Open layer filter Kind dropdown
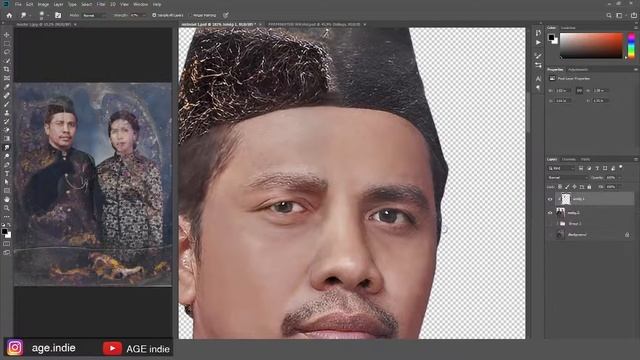 click(561, 168)
